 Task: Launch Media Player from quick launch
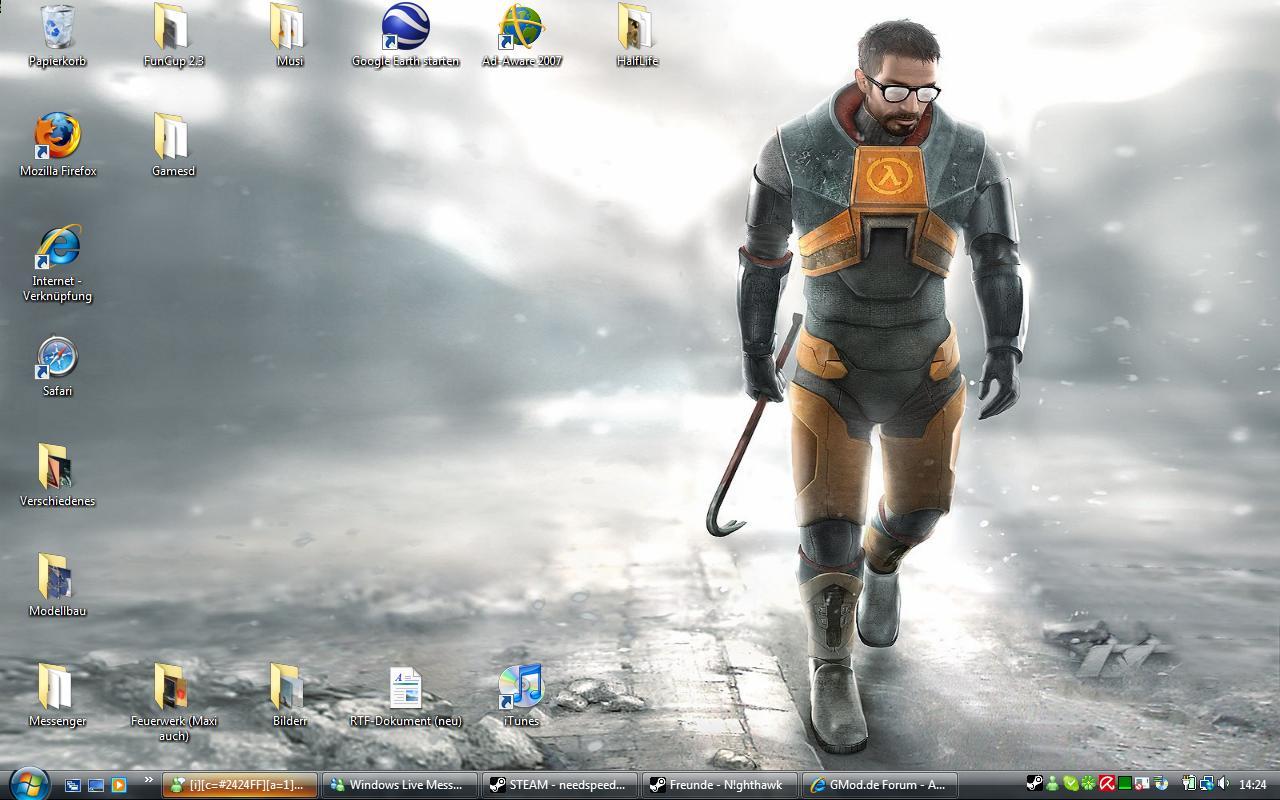click(x=119, y=785)
